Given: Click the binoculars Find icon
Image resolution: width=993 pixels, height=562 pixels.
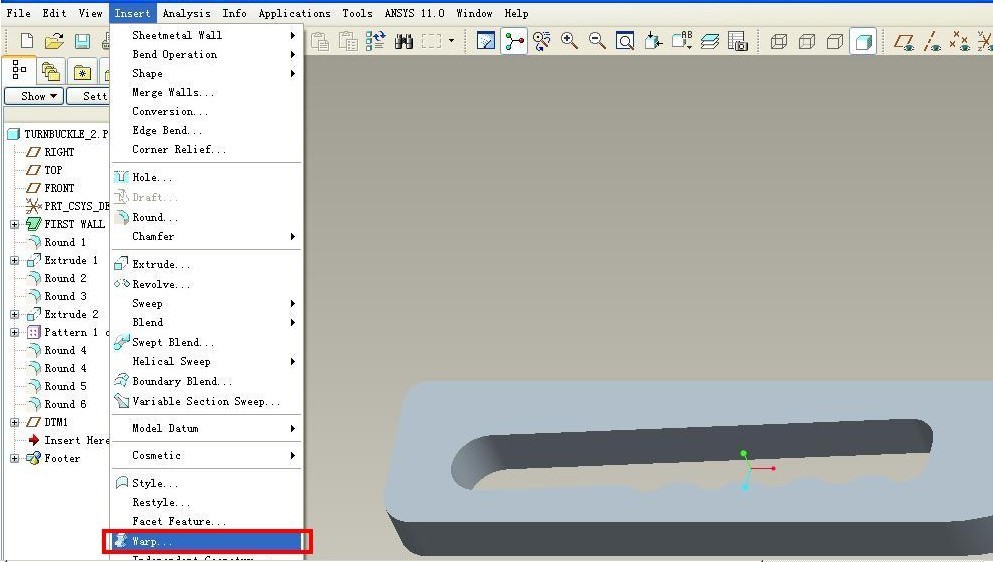Looking at the screenshot, I should pyautogui.click(x=403, y=42).
